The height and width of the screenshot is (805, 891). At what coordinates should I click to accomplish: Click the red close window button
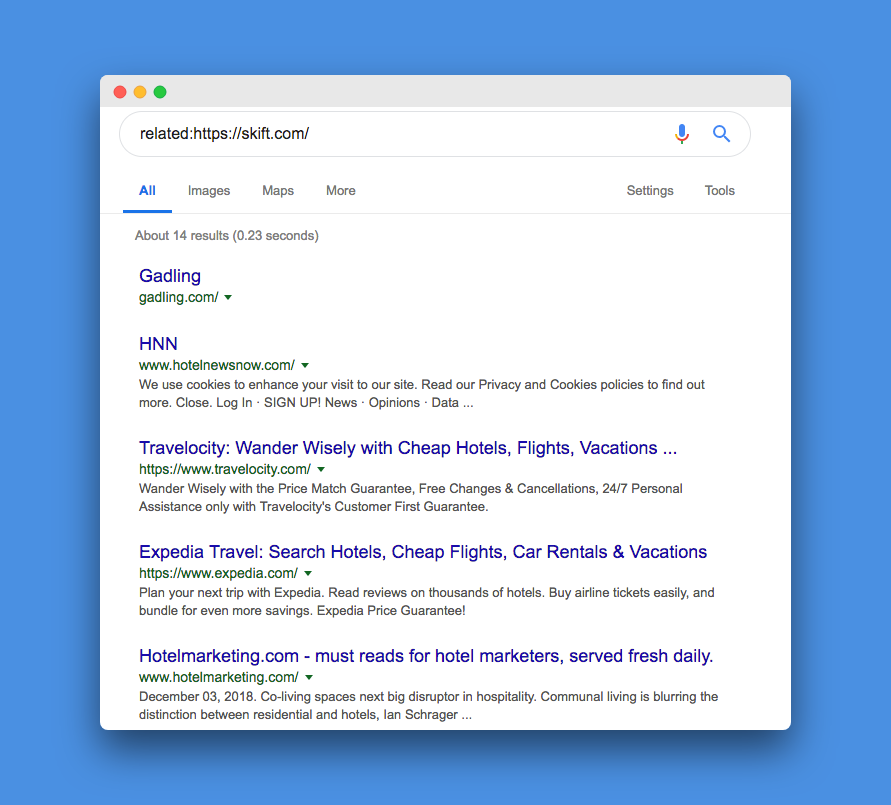click(x=120, y=92)
